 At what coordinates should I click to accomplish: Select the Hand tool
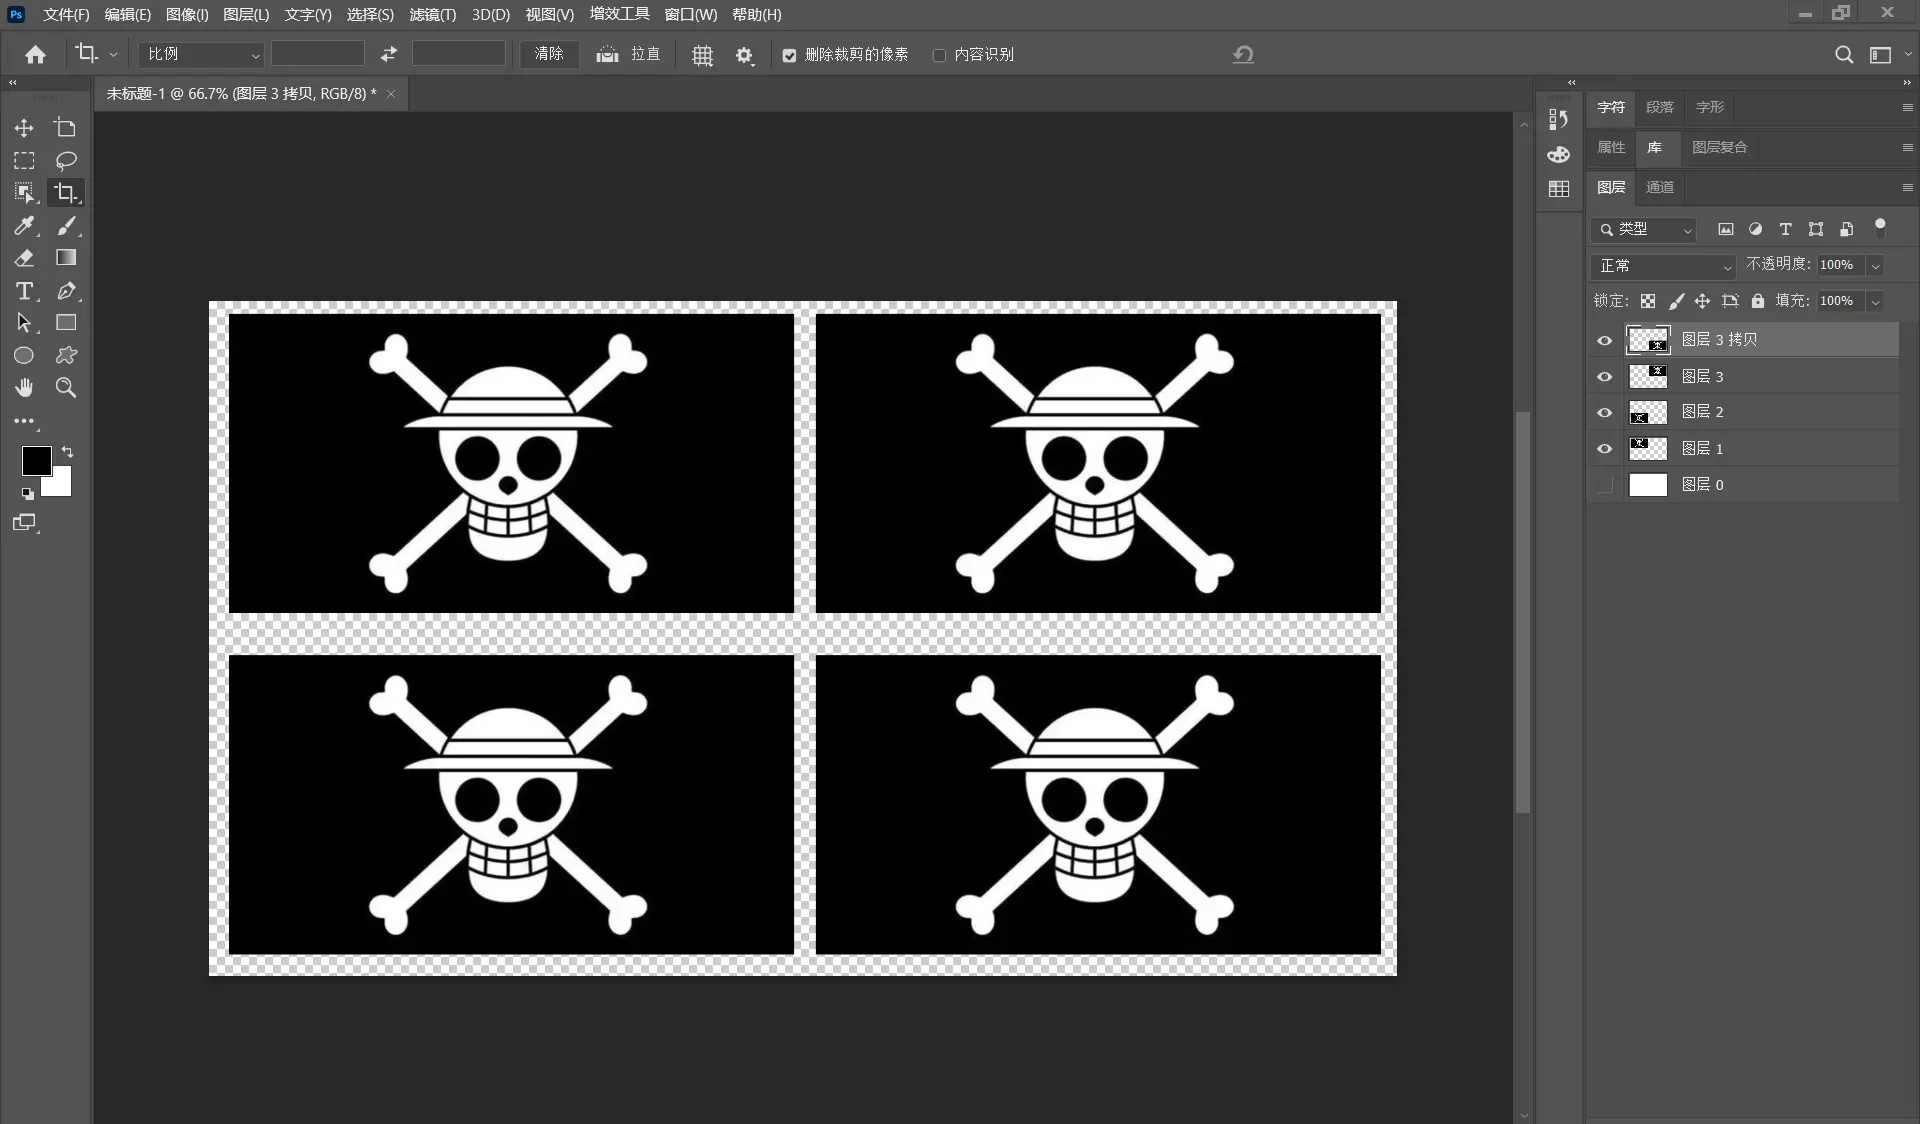(24, 387)
